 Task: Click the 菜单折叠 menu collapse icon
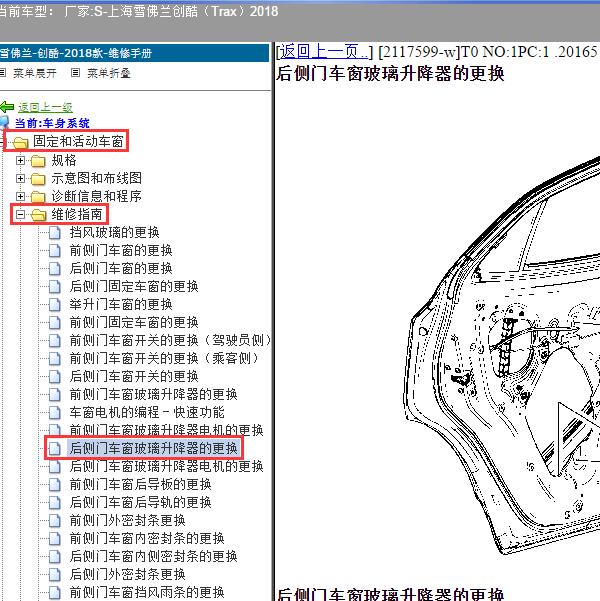(x=76, y=72)
